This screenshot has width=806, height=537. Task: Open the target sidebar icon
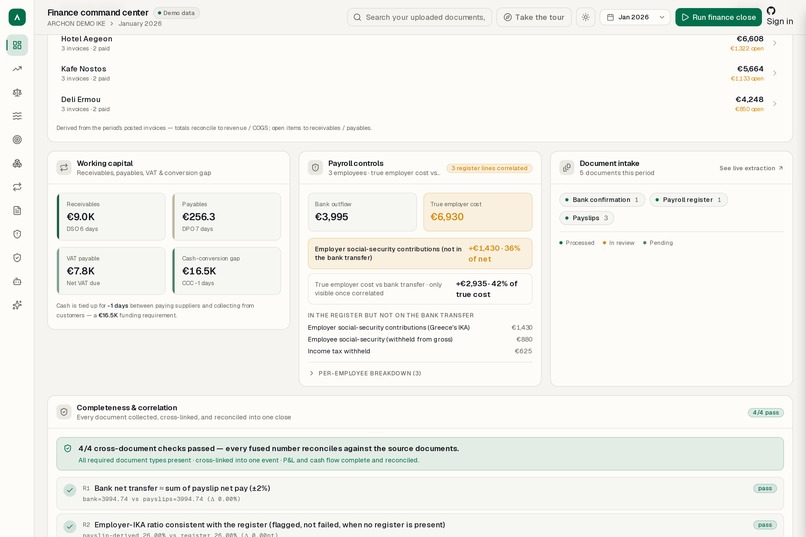[17, 140]
